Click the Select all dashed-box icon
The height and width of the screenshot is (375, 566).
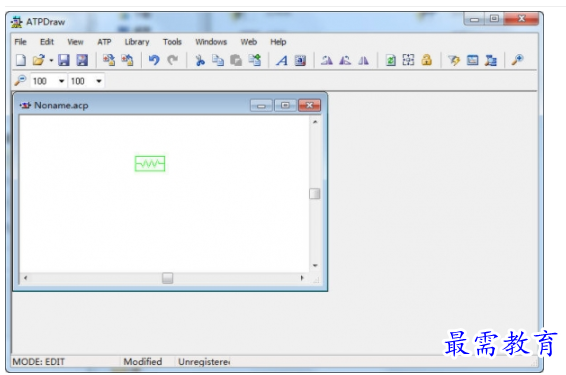pyautogui.click(x=408, y=60)
